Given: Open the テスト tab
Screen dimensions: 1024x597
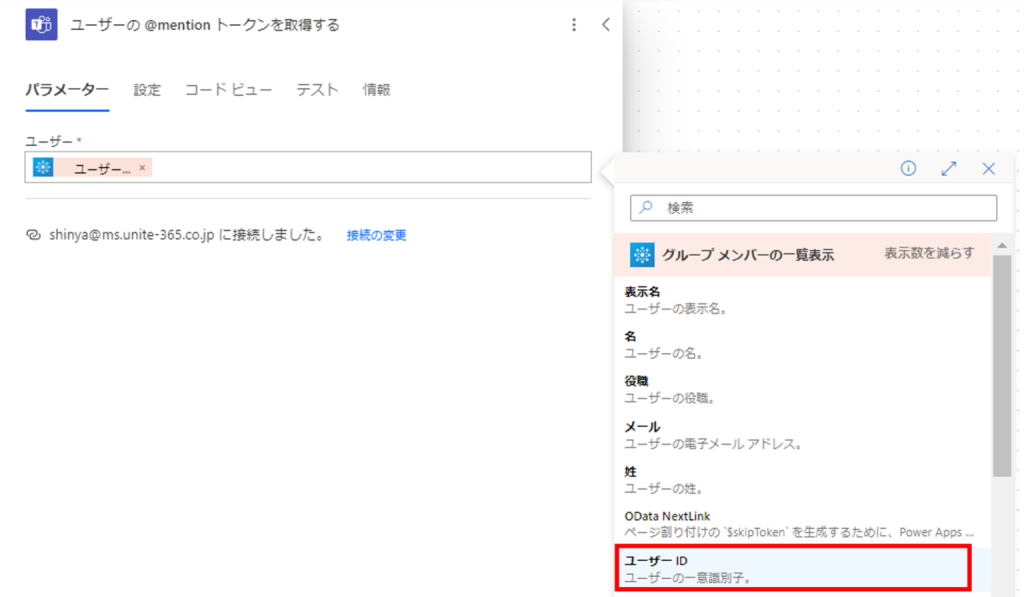Looking at the screenshot, I should 317,90.
